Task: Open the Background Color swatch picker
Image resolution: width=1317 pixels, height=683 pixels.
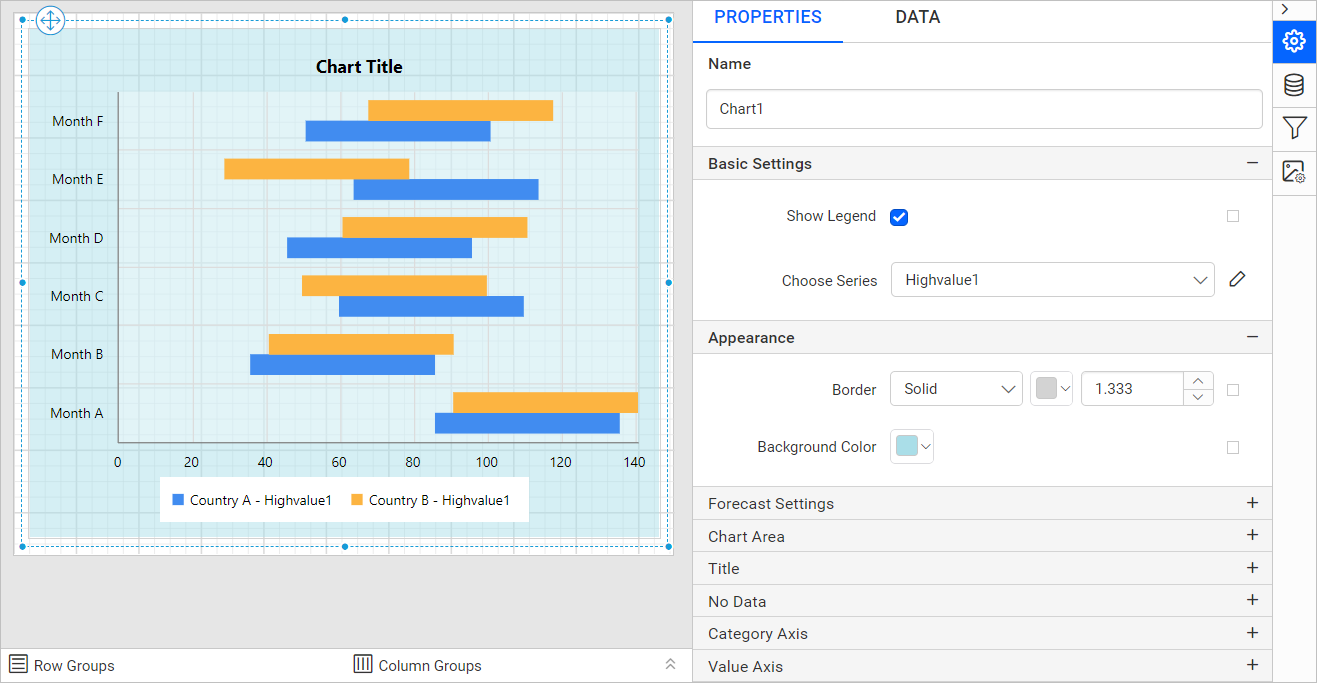Action: [x=912, y=447]
